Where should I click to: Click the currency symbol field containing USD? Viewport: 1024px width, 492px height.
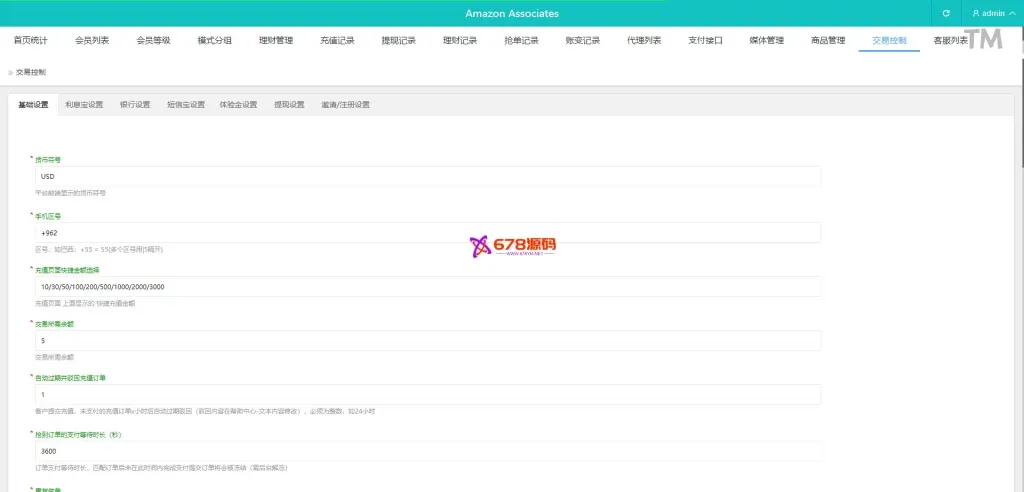427,176
